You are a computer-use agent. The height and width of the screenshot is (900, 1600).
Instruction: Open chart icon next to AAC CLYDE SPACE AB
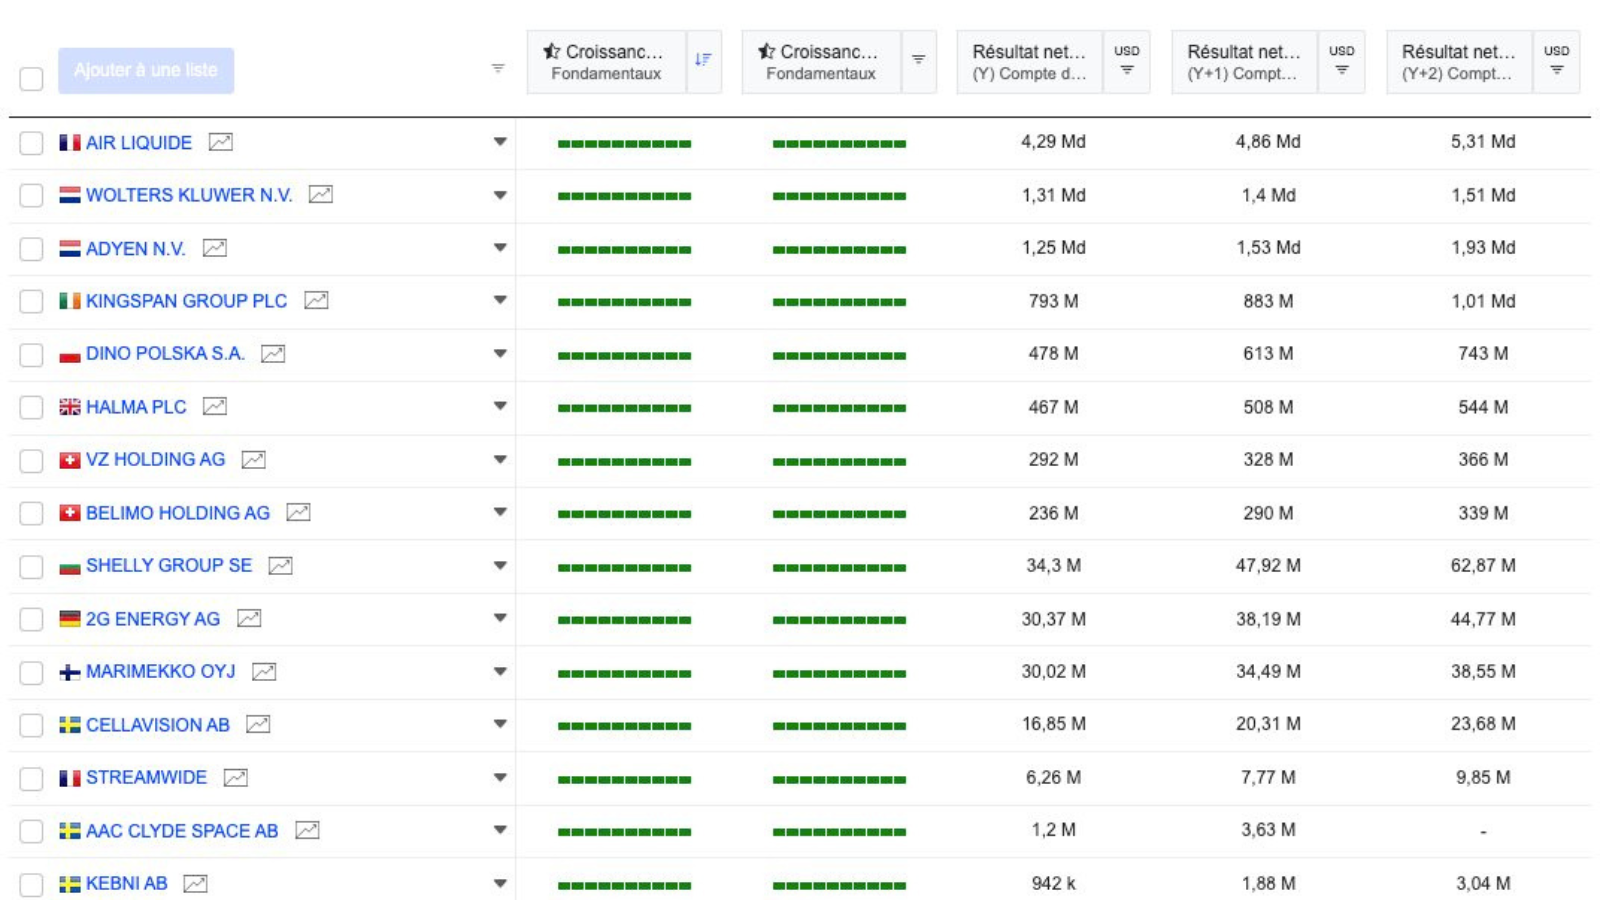[307, 830]
